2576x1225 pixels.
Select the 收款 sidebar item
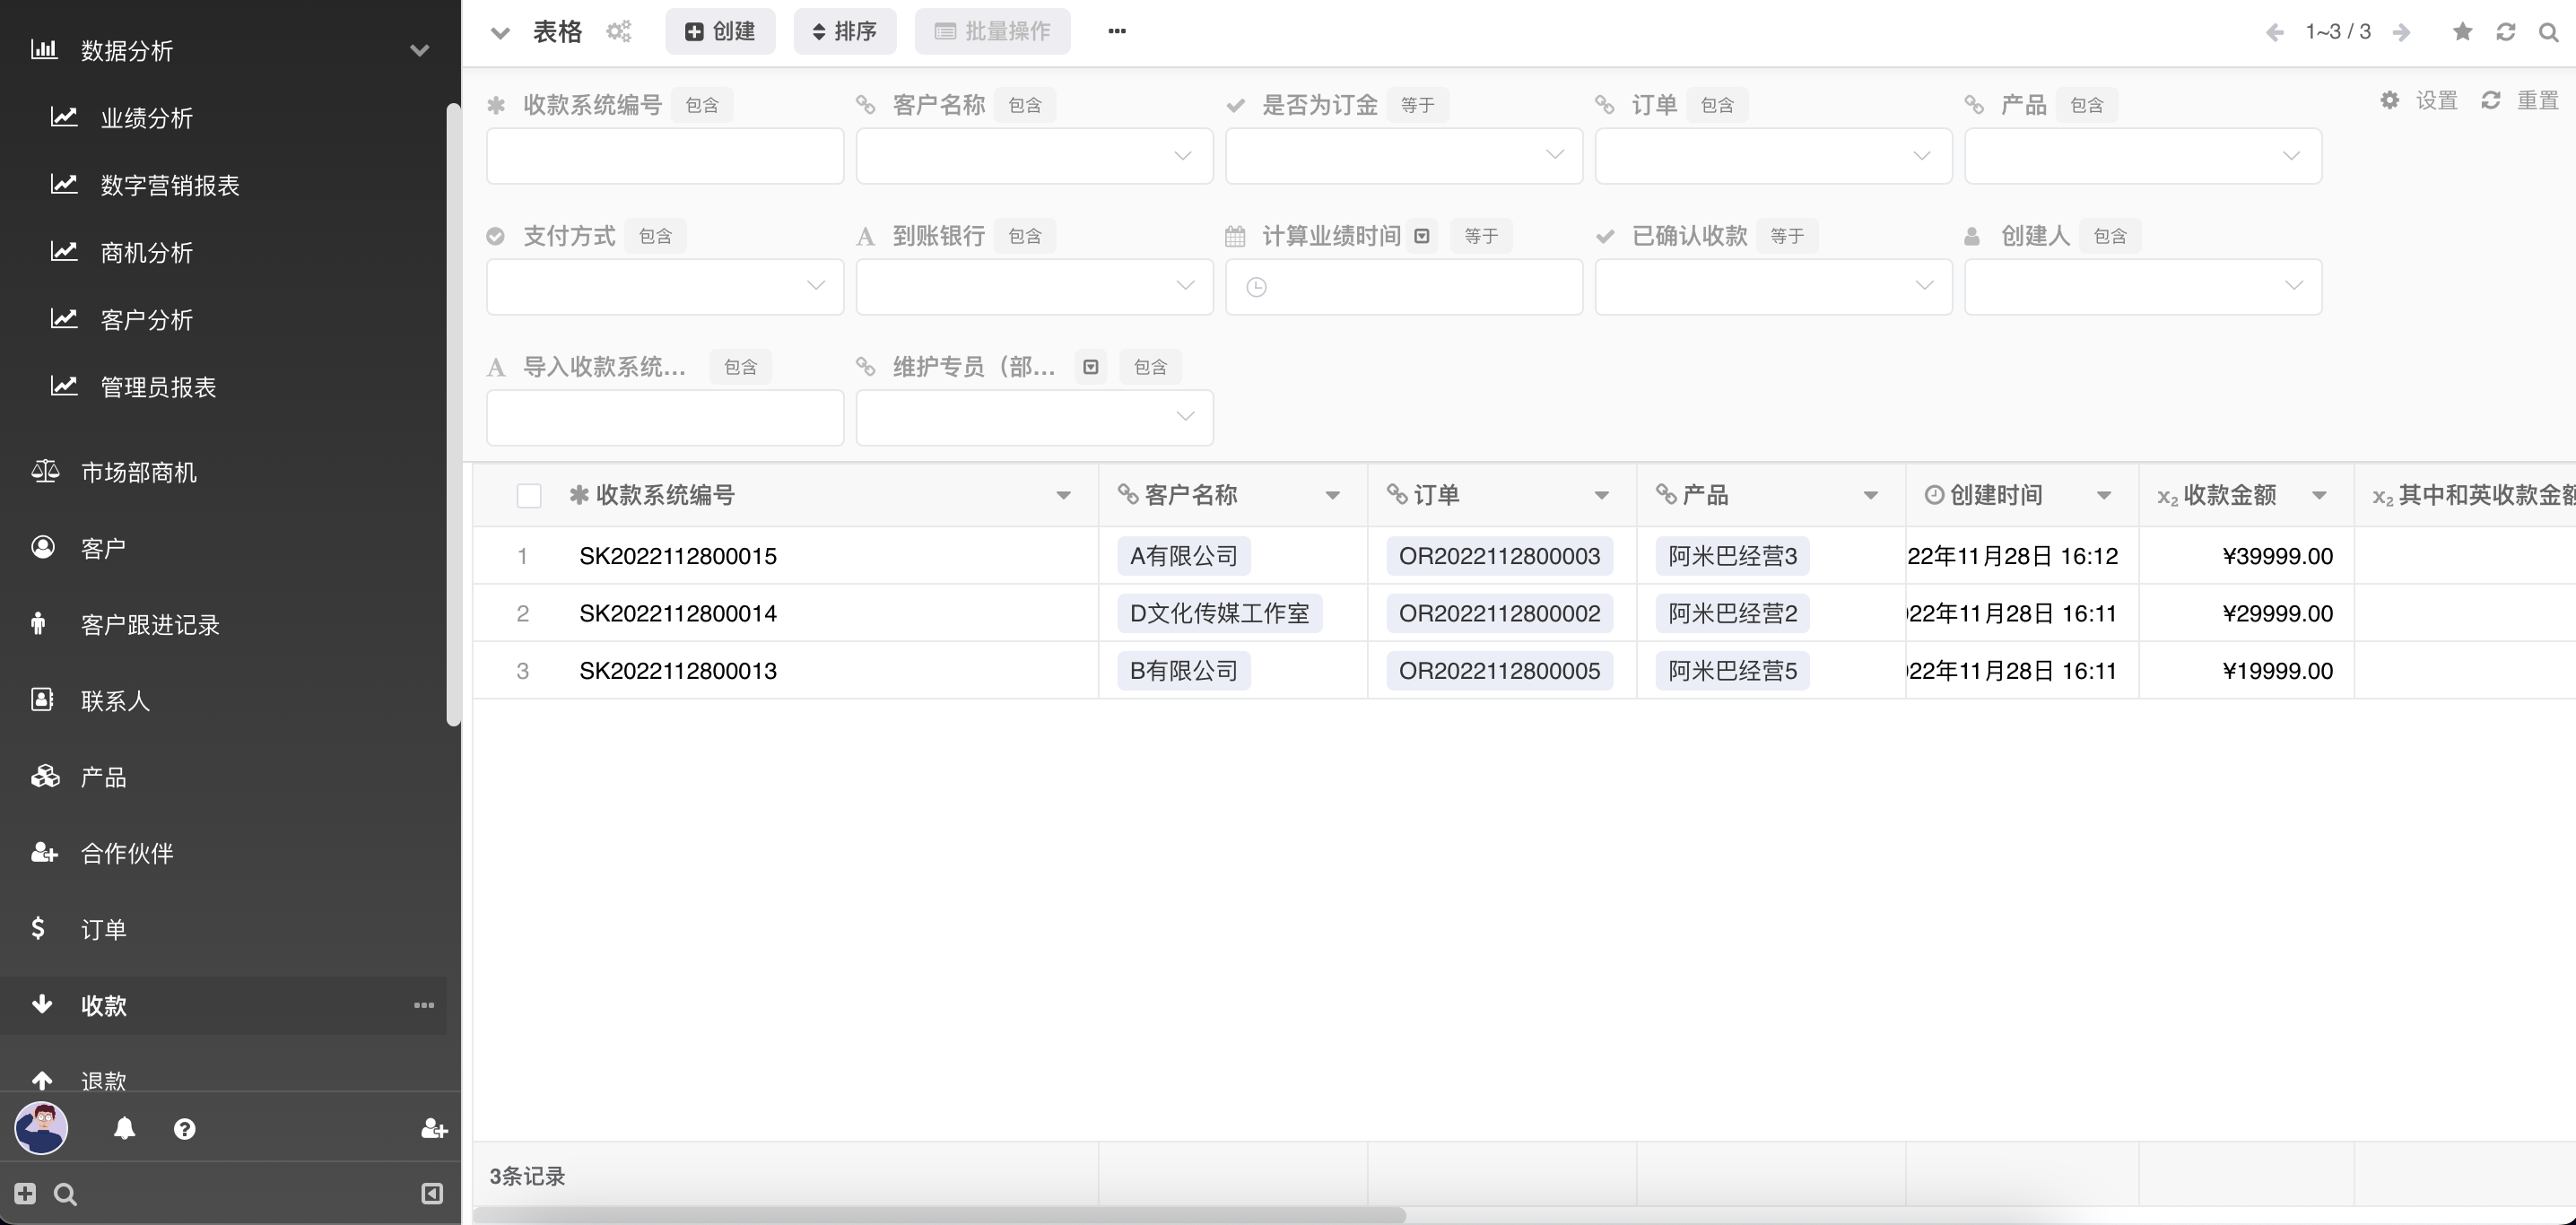pos(222,1005)
